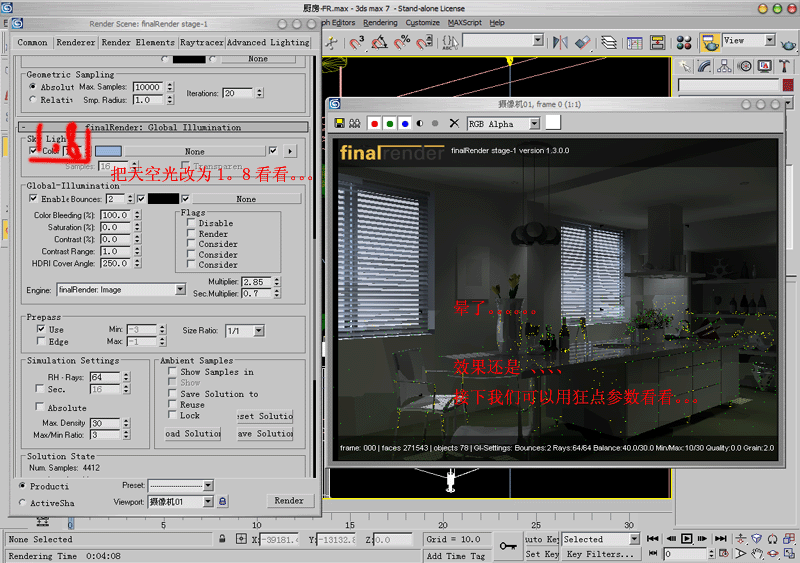800x563 pixels.
Task: Switch to Display command panel tab
Action: click(764, 66)
